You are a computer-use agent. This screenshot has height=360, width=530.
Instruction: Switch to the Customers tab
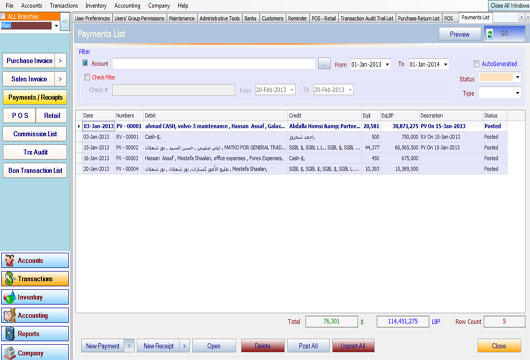tap(272, 18)
